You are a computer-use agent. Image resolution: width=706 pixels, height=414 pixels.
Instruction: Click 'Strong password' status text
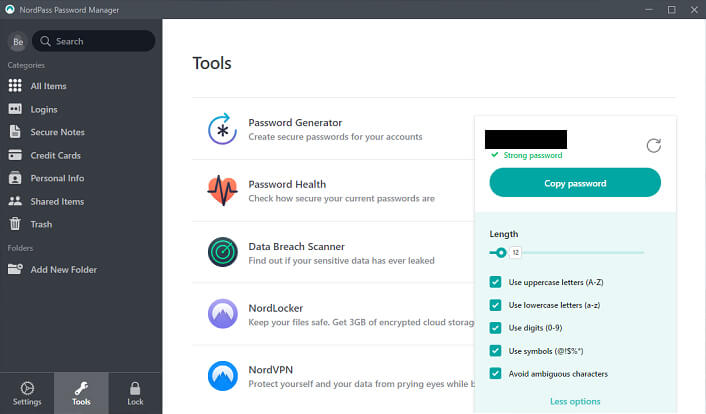click(x=533, y=155)
